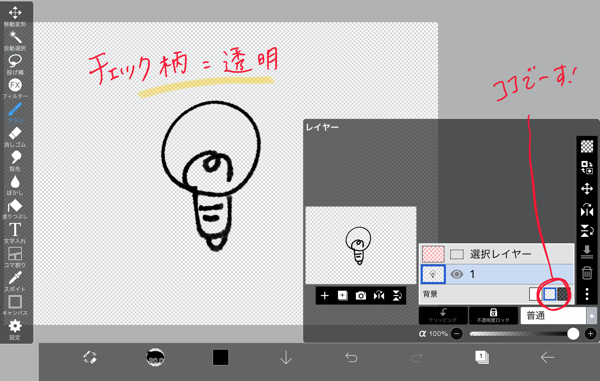Screen dimensions: 600x381
Task: Choose dark checkered background option
Action: click(x=562, y=294)
